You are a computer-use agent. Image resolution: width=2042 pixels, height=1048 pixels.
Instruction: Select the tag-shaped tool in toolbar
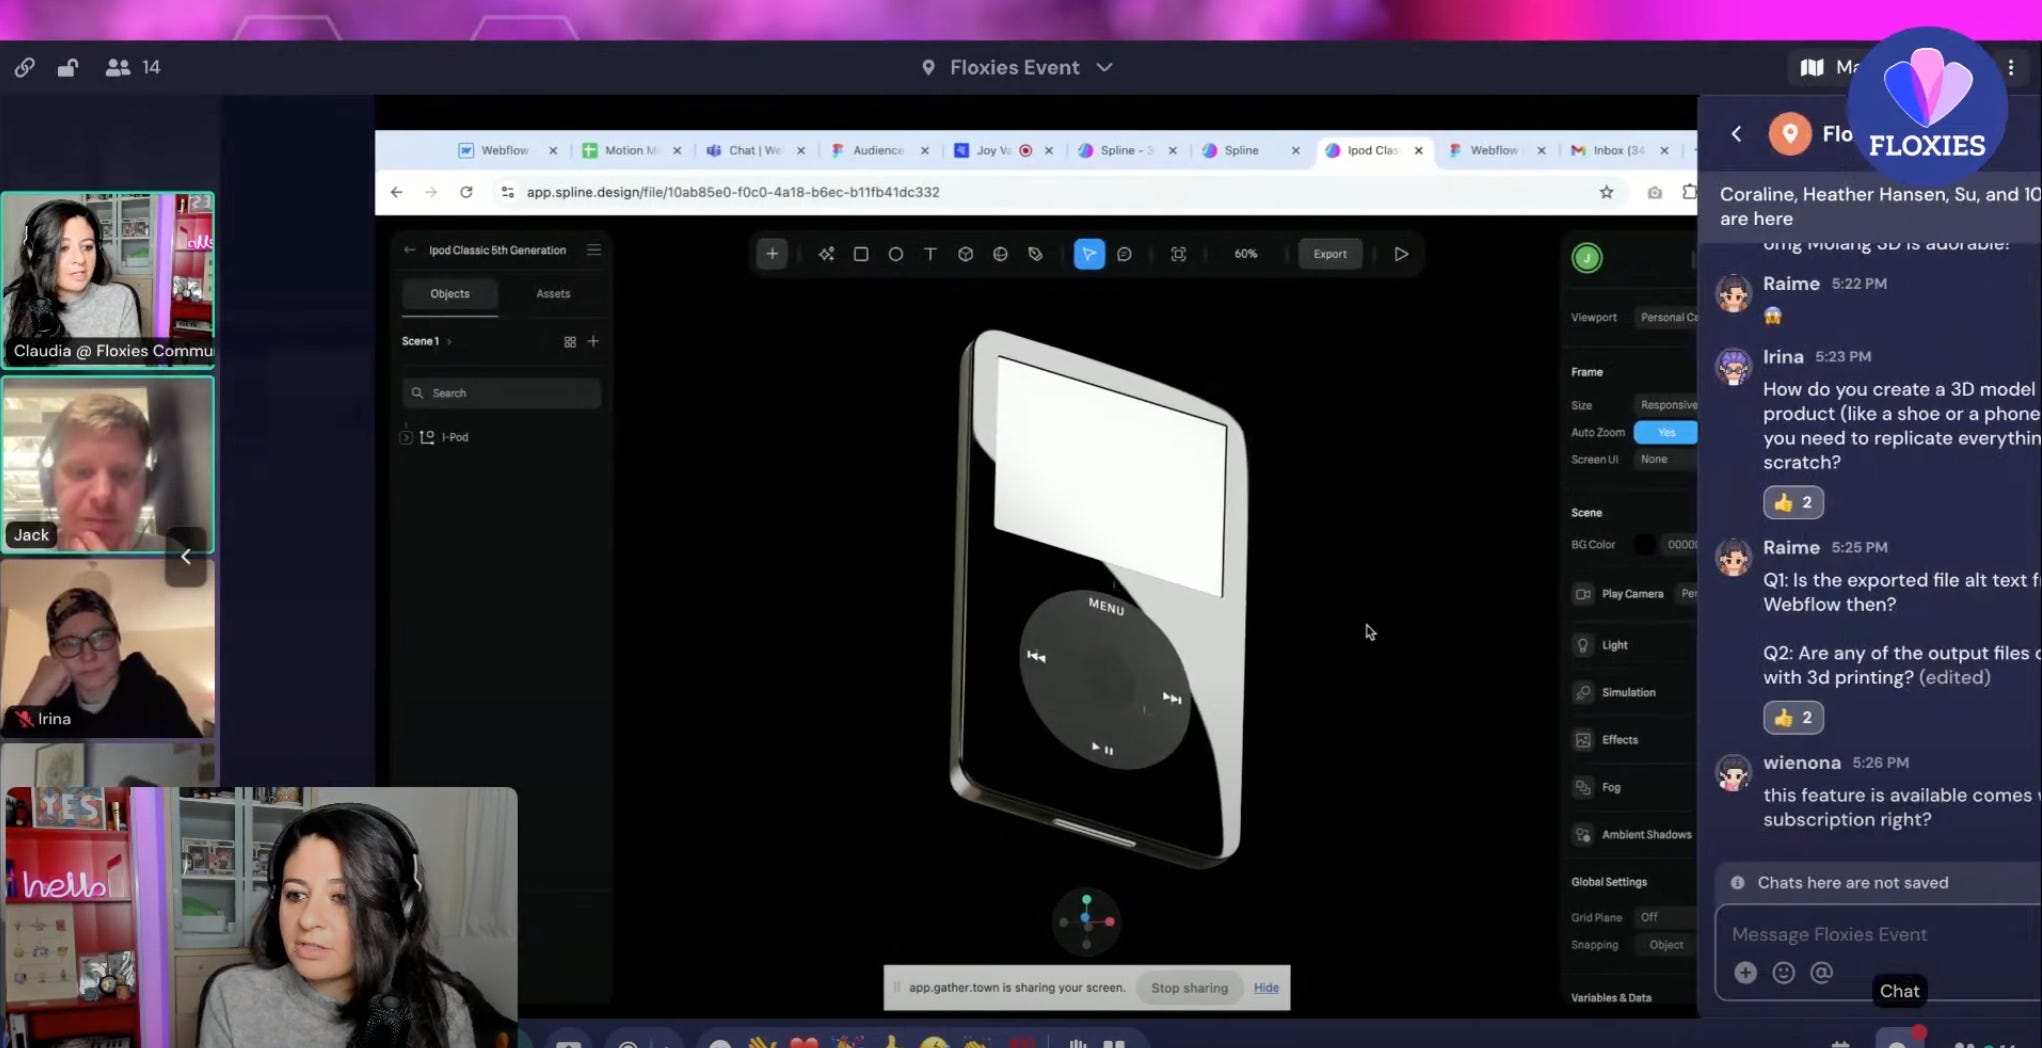[1035, 254]
